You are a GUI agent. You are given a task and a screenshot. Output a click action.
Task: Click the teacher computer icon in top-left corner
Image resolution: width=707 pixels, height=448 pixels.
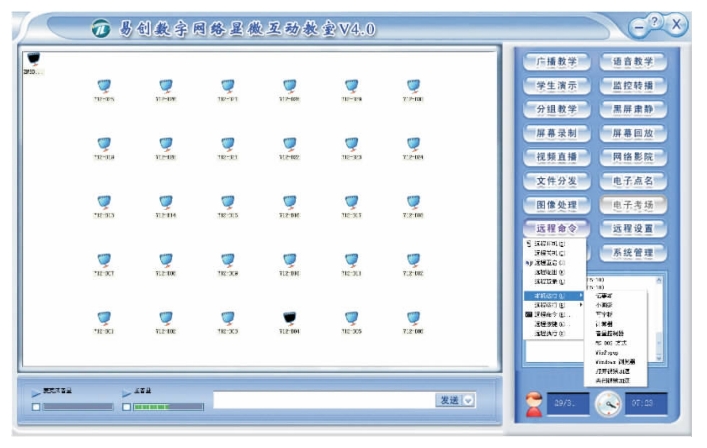(x=33, y=60)
